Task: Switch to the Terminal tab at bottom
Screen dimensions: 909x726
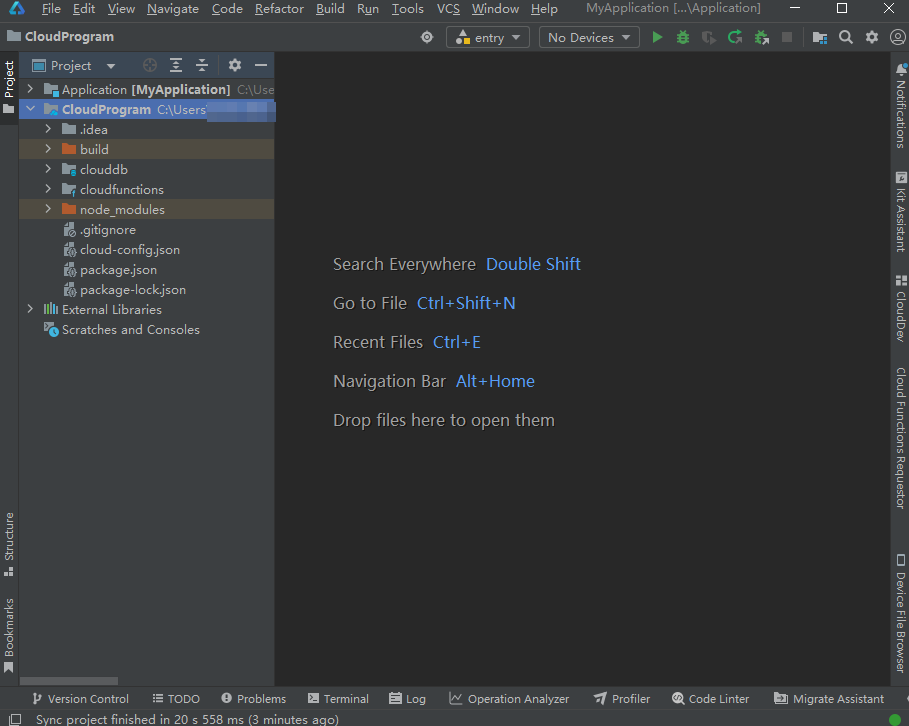Action: tap(339, 699)
